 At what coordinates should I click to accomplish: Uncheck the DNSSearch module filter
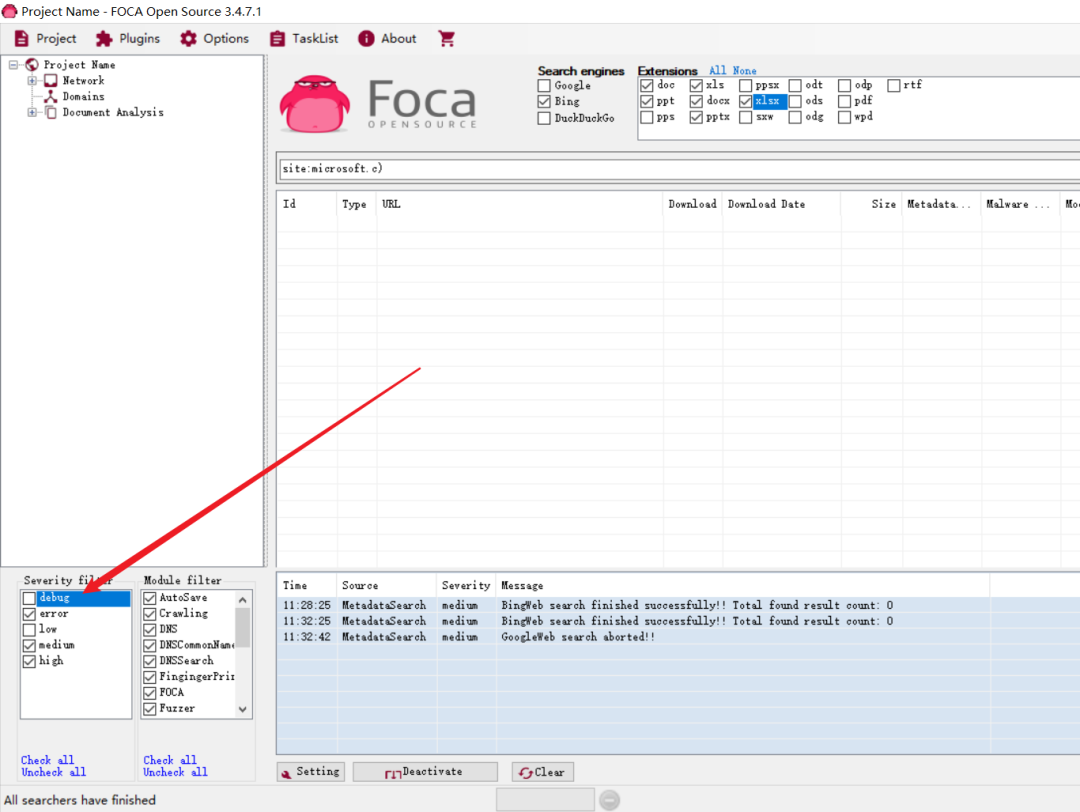click(149, 661)
